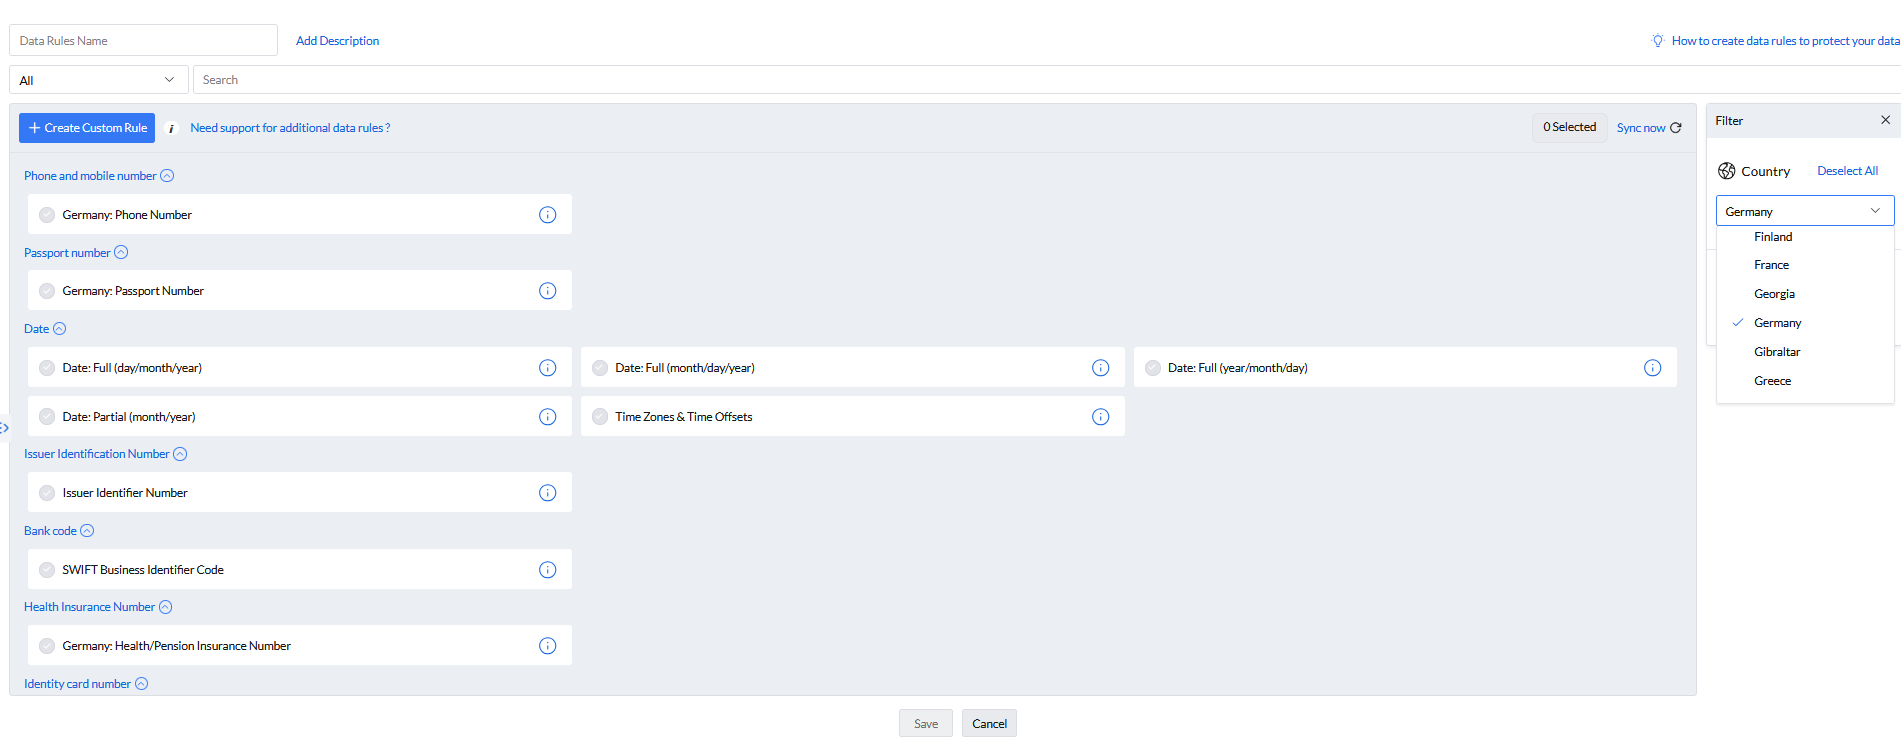The height and width of the screenshot is (745, 1901).
Task: Click the Save button
Action: coord(926,724)
